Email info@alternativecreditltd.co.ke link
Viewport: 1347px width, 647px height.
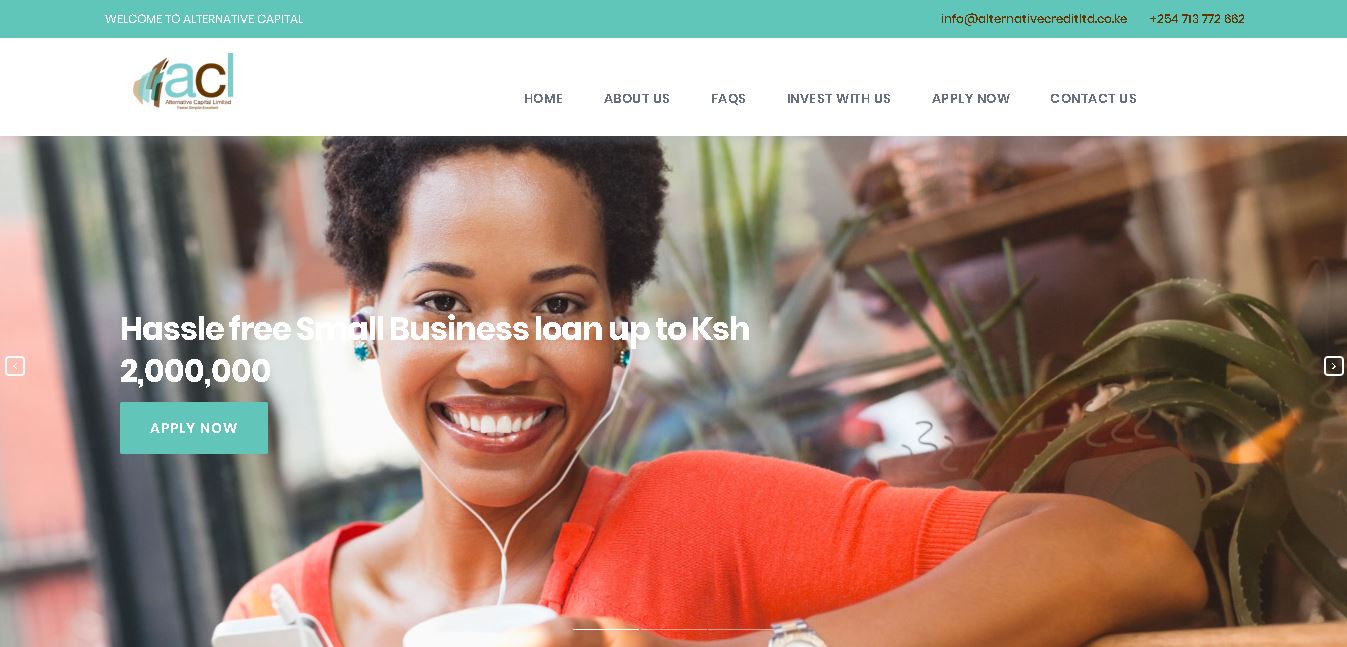click(x=1034, y=19)
